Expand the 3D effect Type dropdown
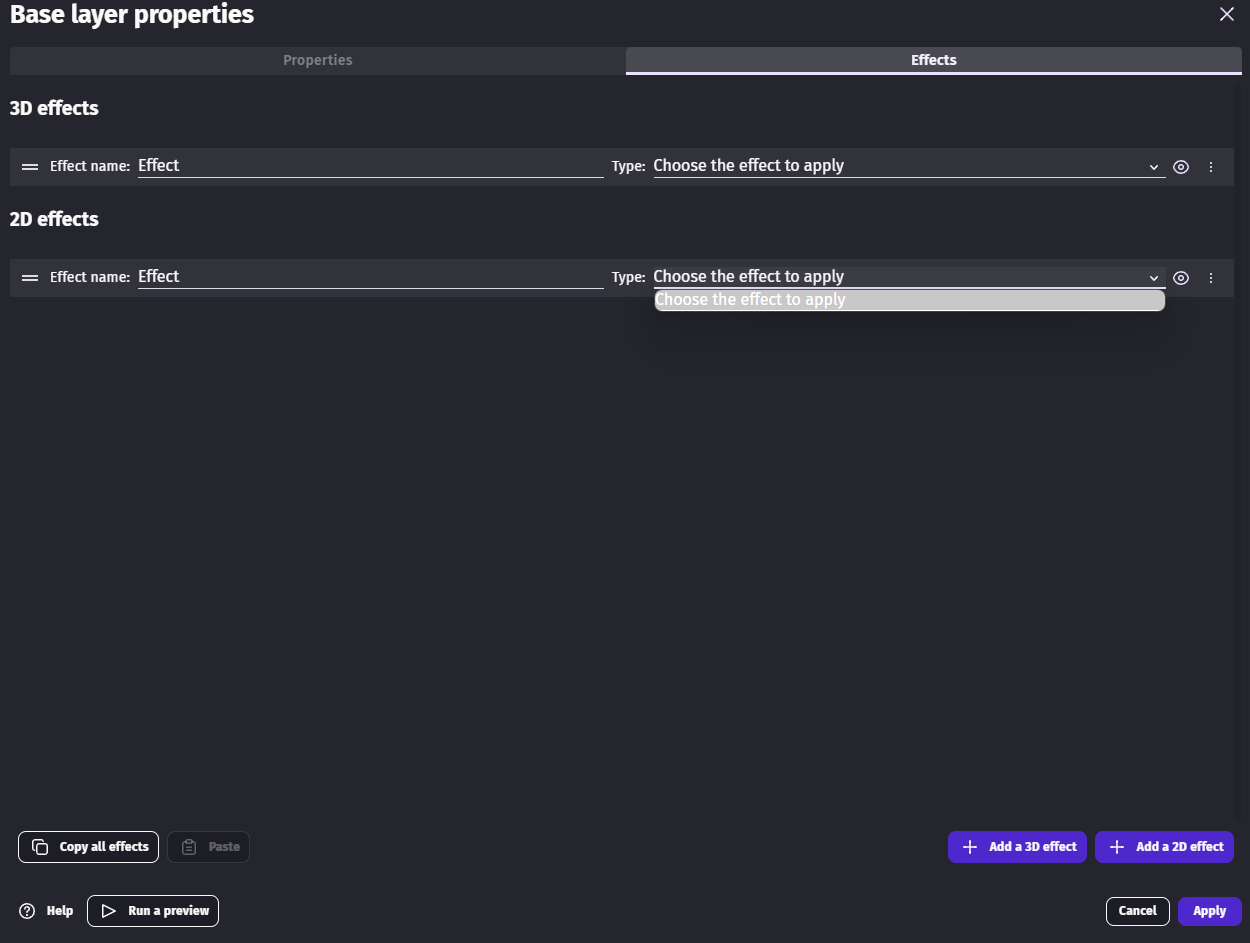This screenshot has width=1250, height=943. [x=908, y=166]
